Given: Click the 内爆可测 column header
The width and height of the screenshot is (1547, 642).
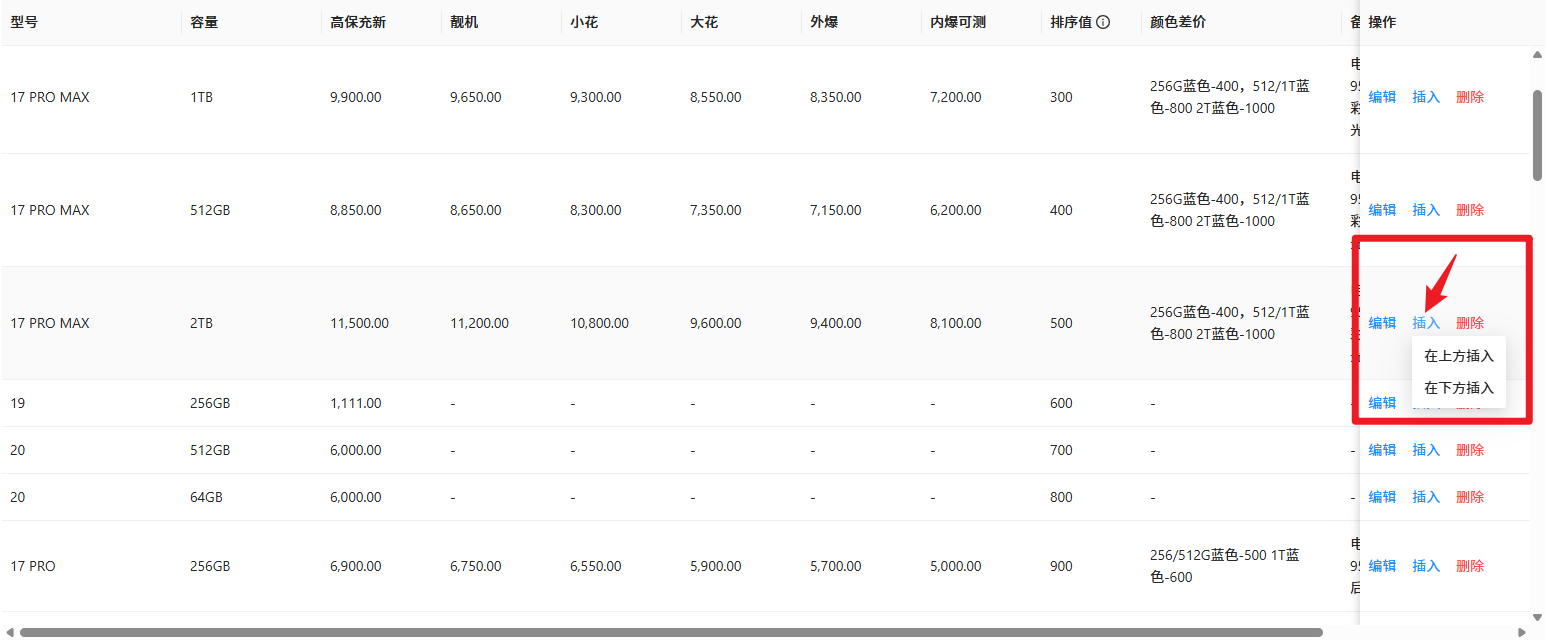Looking at the screenshot, I should pyautogui.click(x=958, y=22).
